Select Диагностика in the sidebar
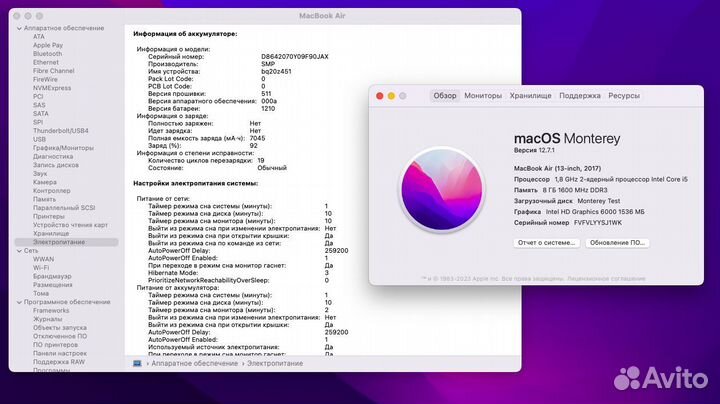 (x=53, y=157)
